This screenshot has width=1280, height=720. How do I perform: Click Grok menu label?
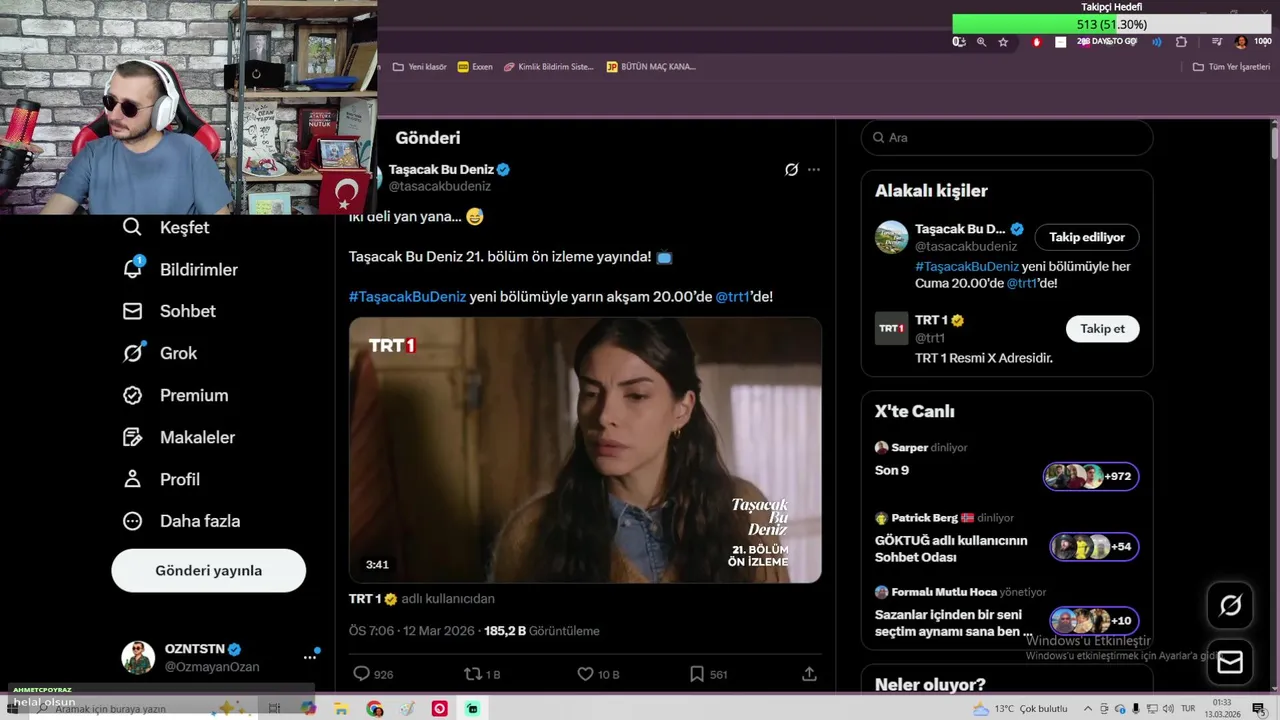179,353
